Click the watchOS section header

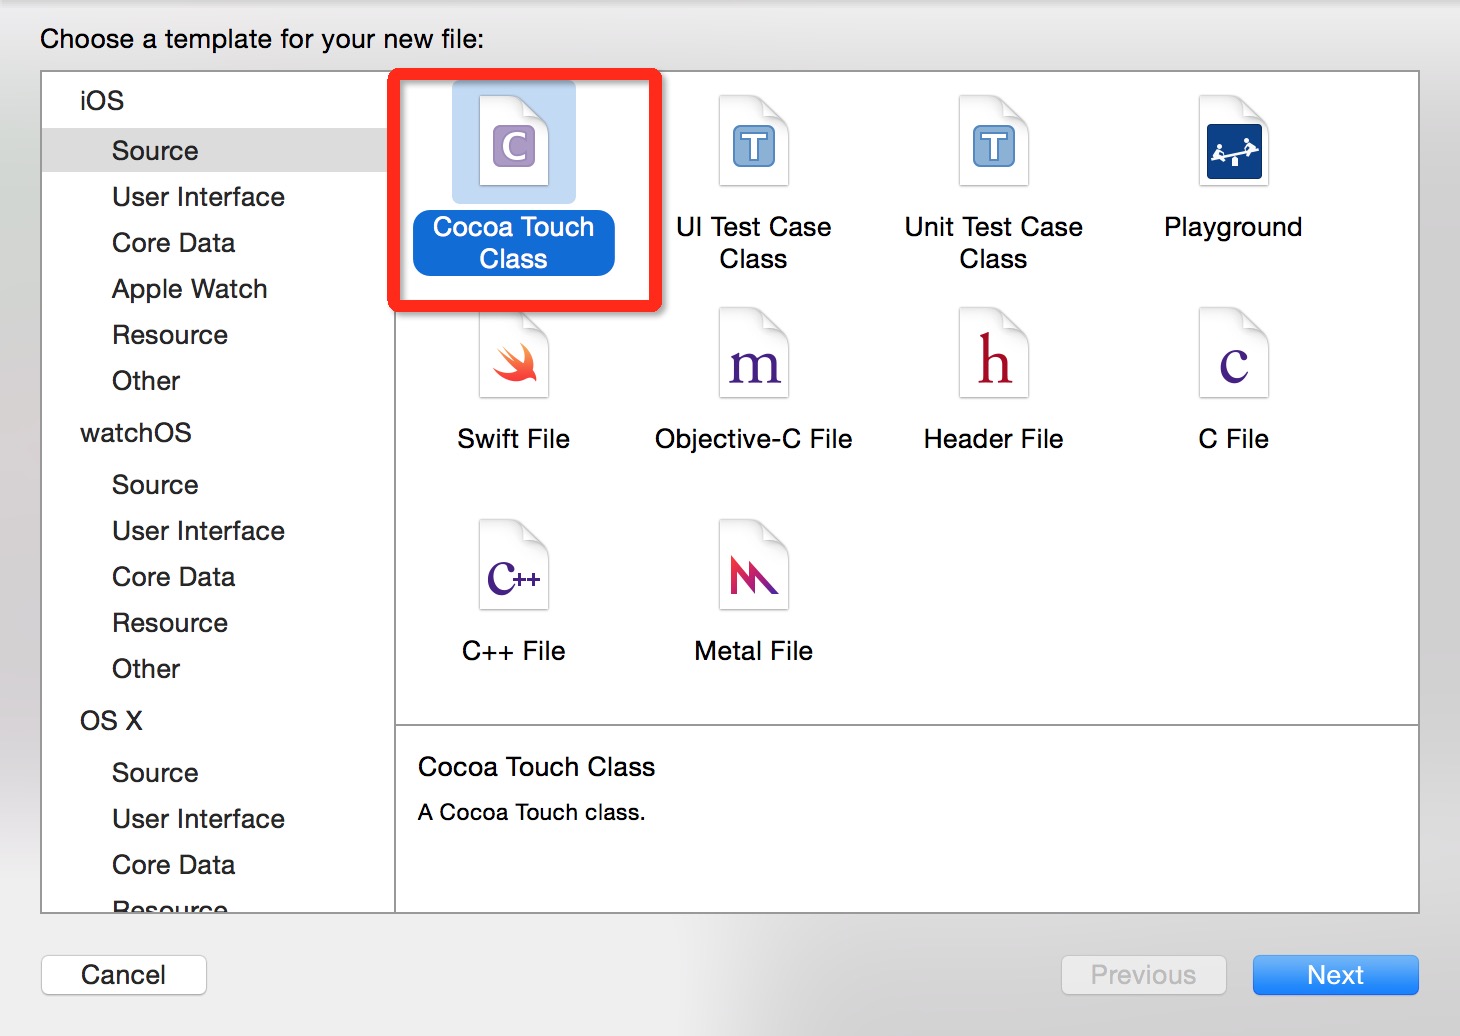tap(136, 433)
